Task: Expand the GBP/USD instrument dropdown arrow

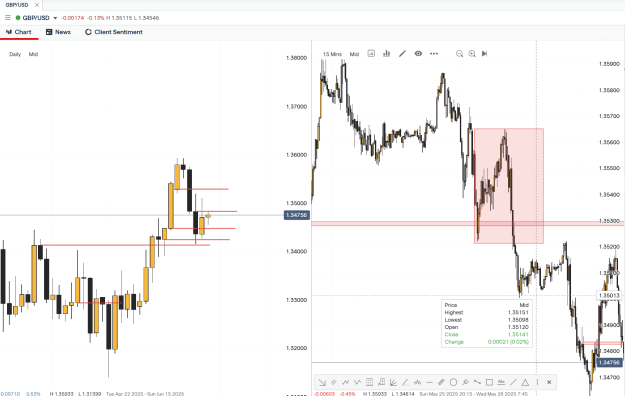Action: tap(55, 18)
